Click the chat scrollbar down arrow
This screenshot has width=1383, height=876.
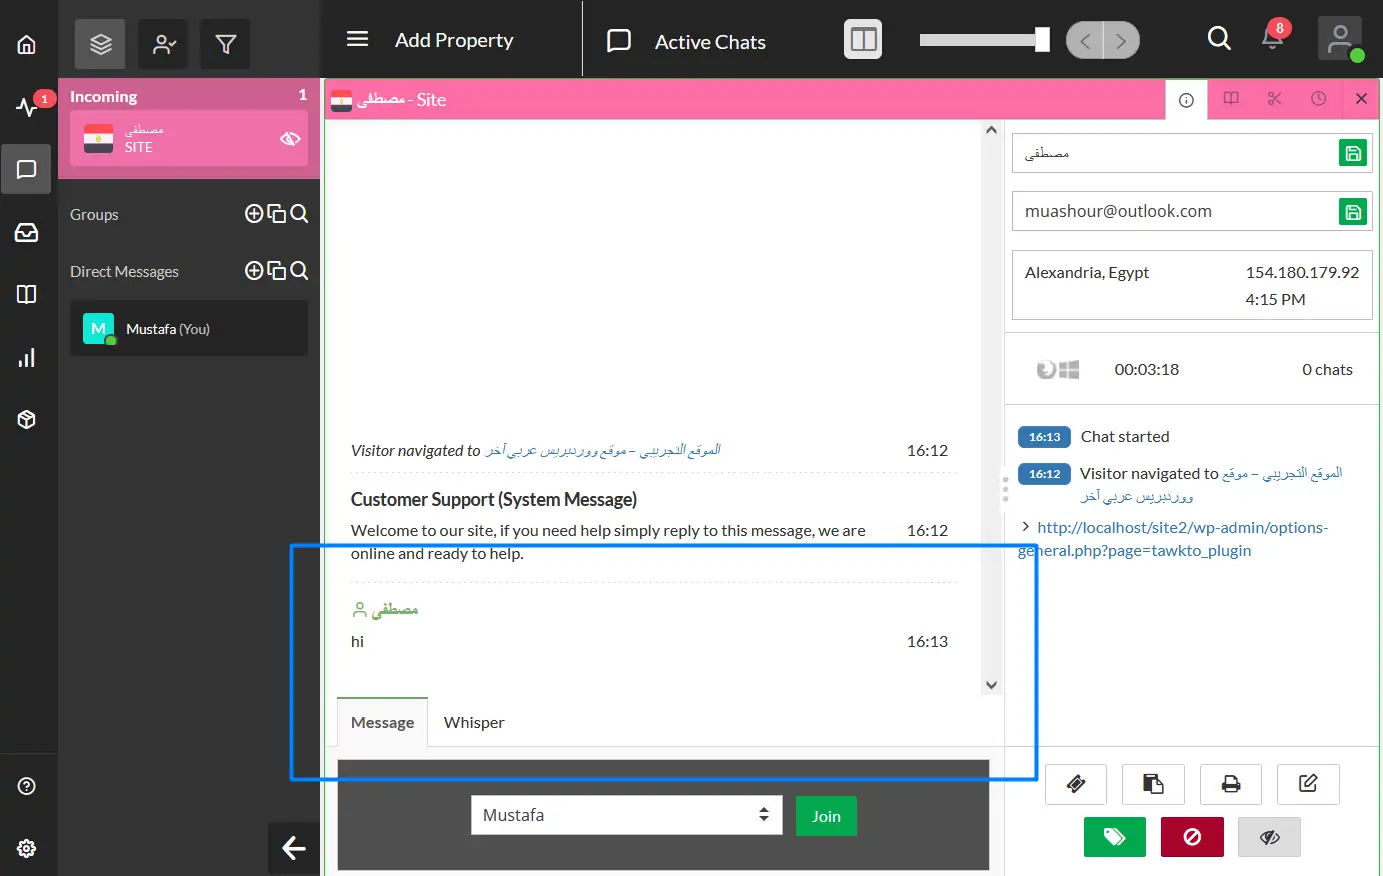click(x=991, y=685)
